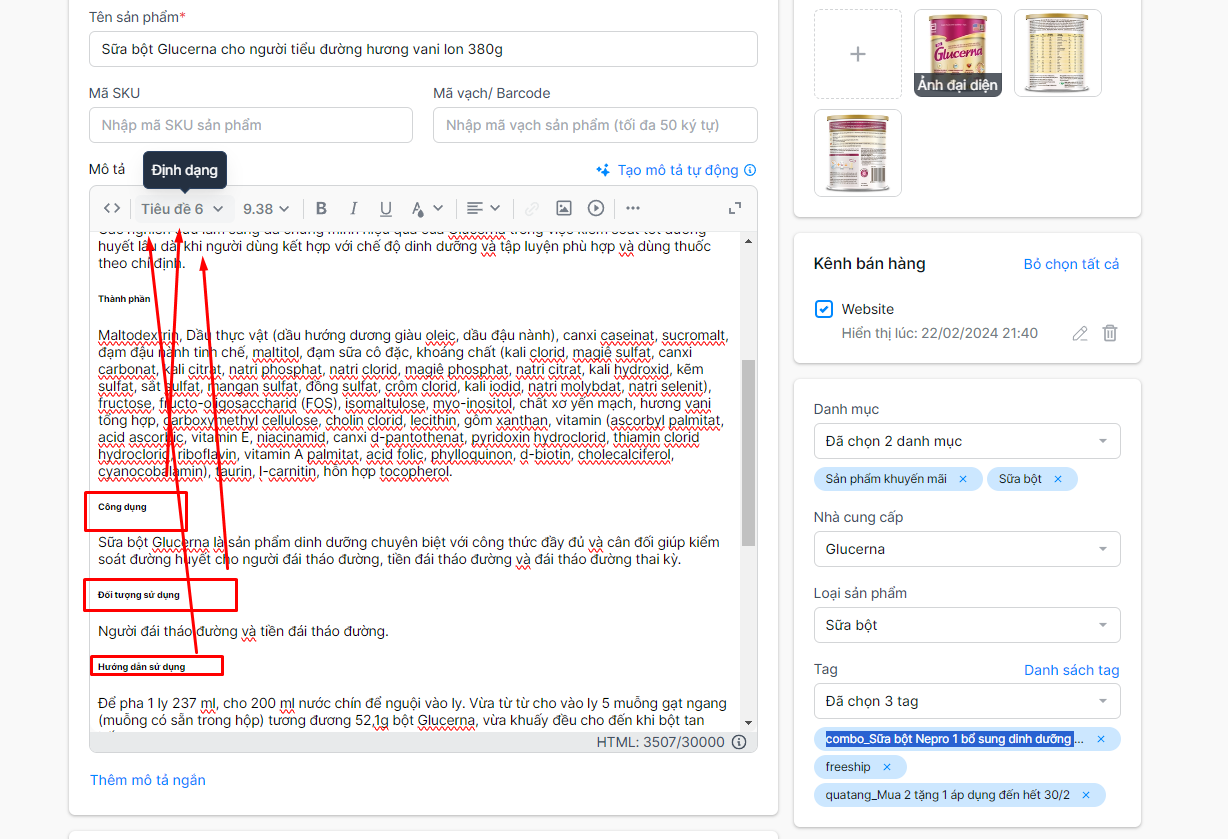Image resolution: width=1228 pixels, height=839 pixels.
Task: Select the nutrition table product thumbnail
Action: pos(1058,53)
